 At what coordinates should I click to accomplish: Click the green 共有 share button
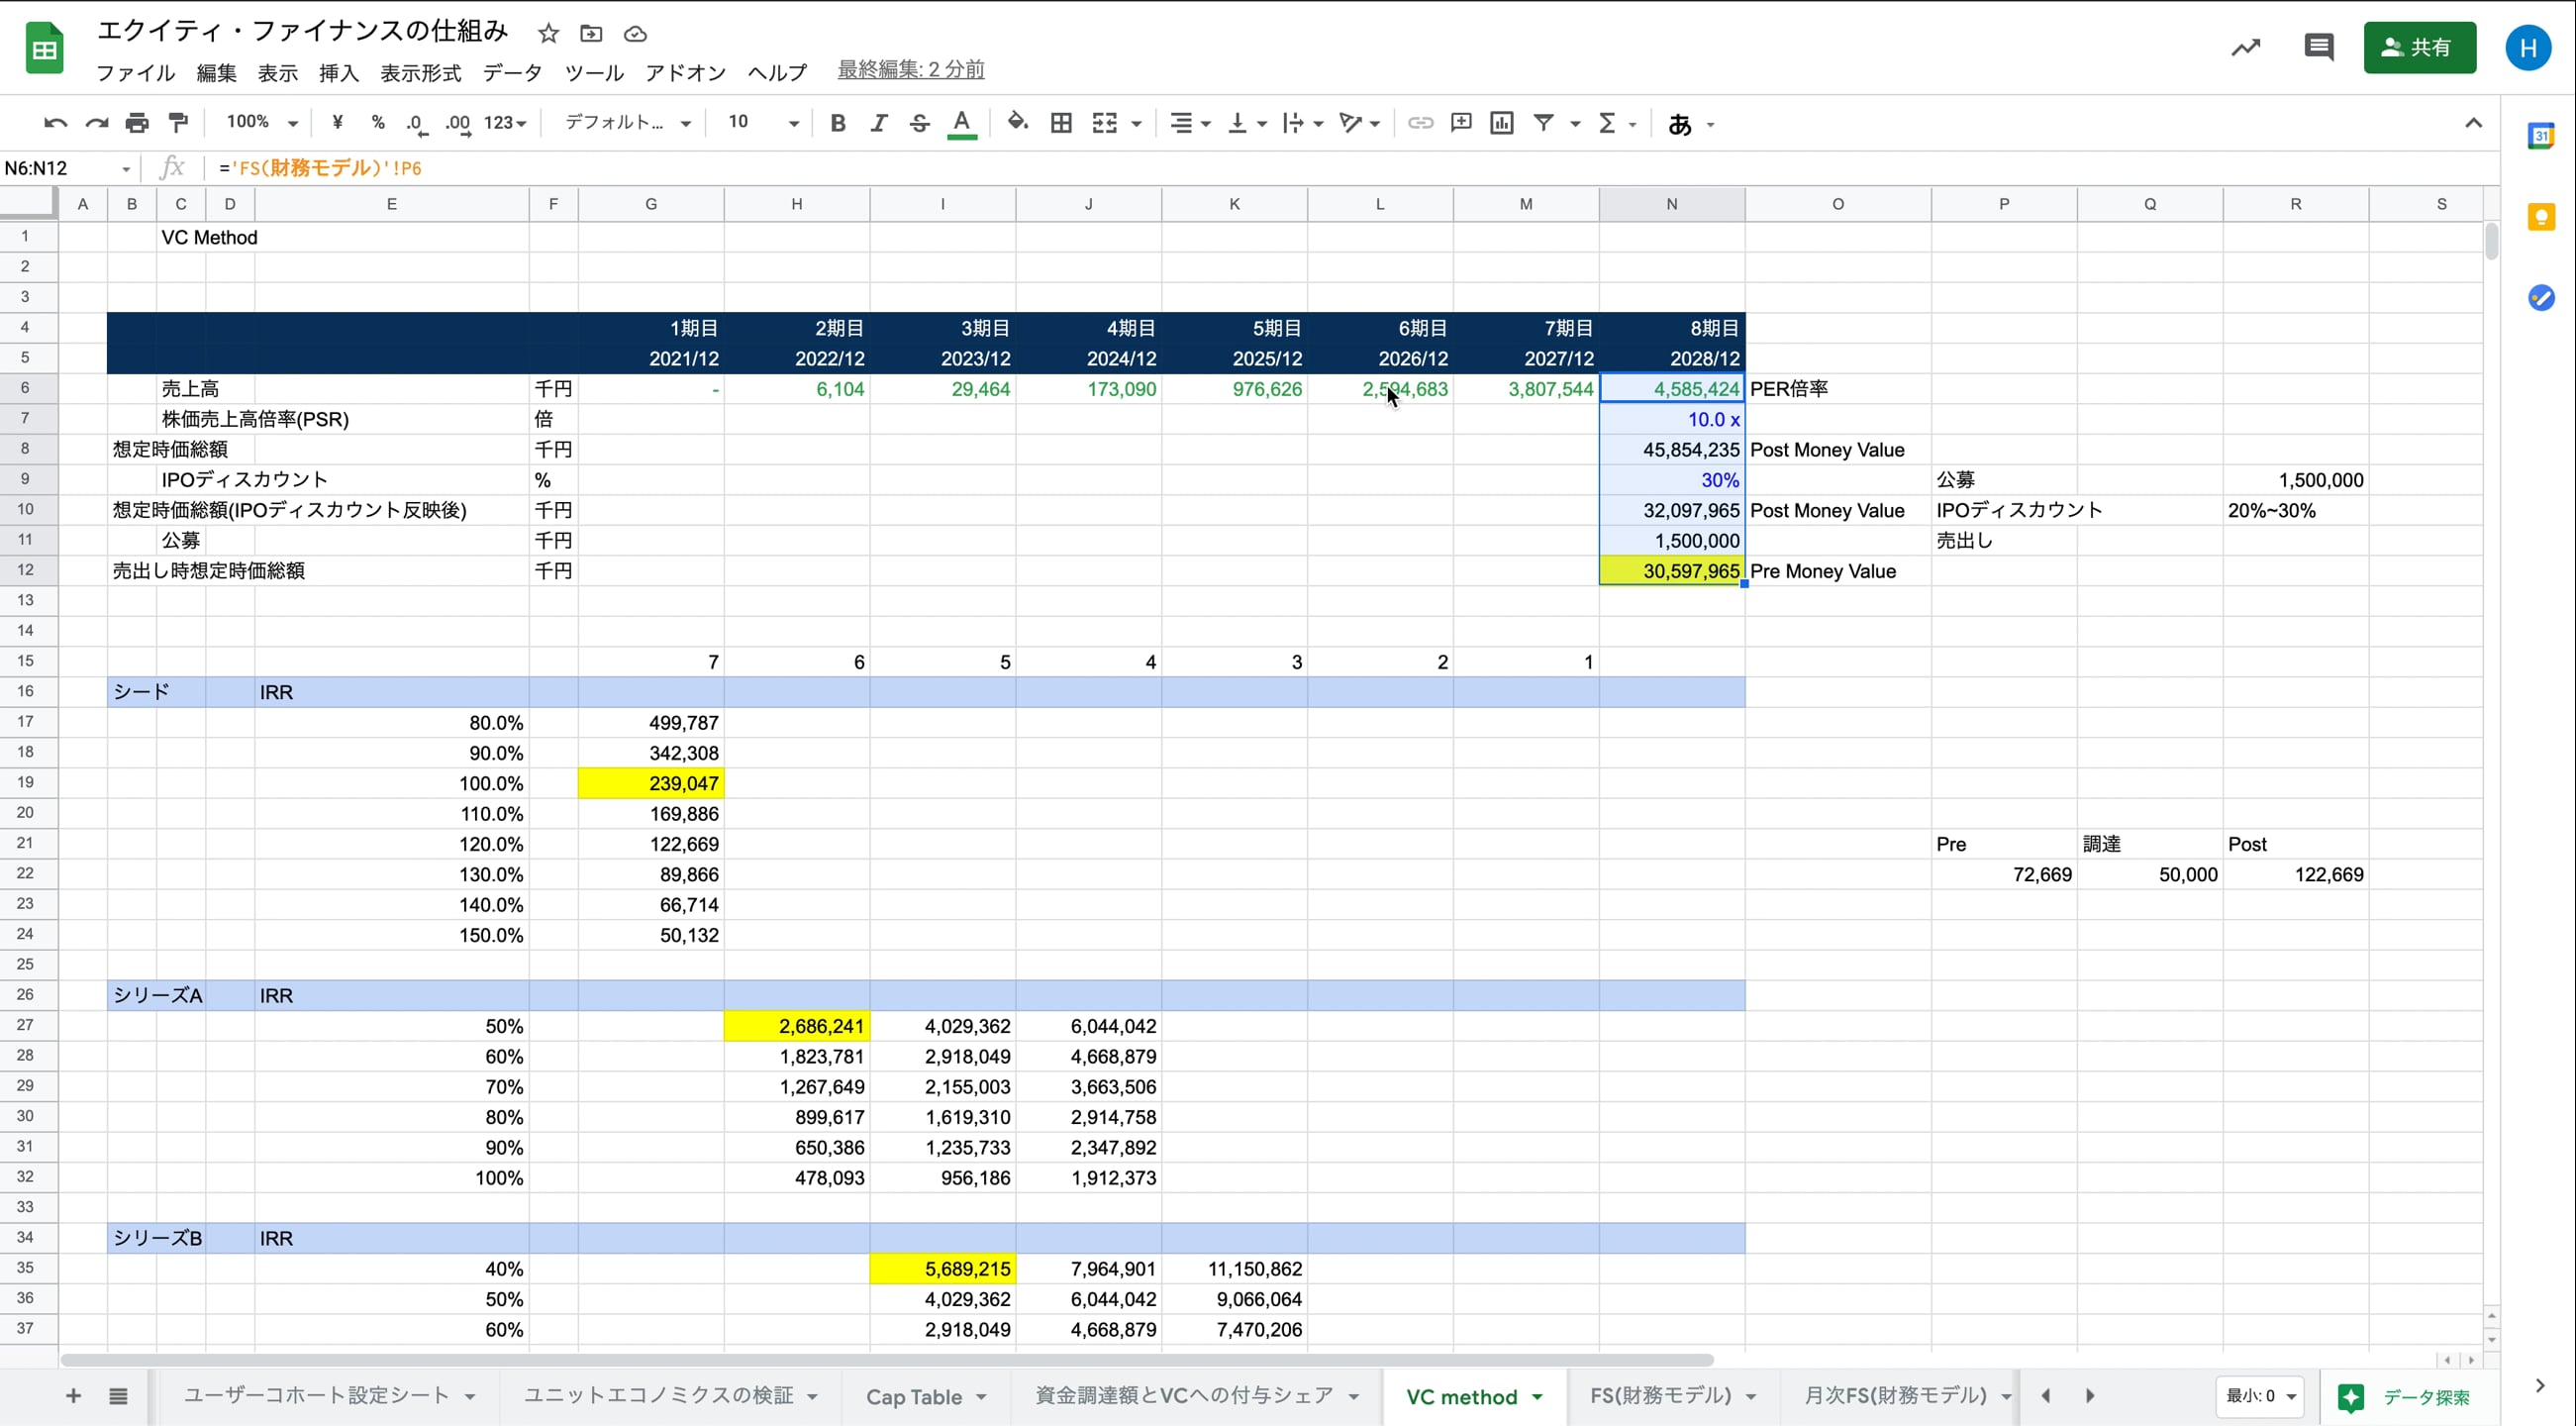(x=2419, y=47)
